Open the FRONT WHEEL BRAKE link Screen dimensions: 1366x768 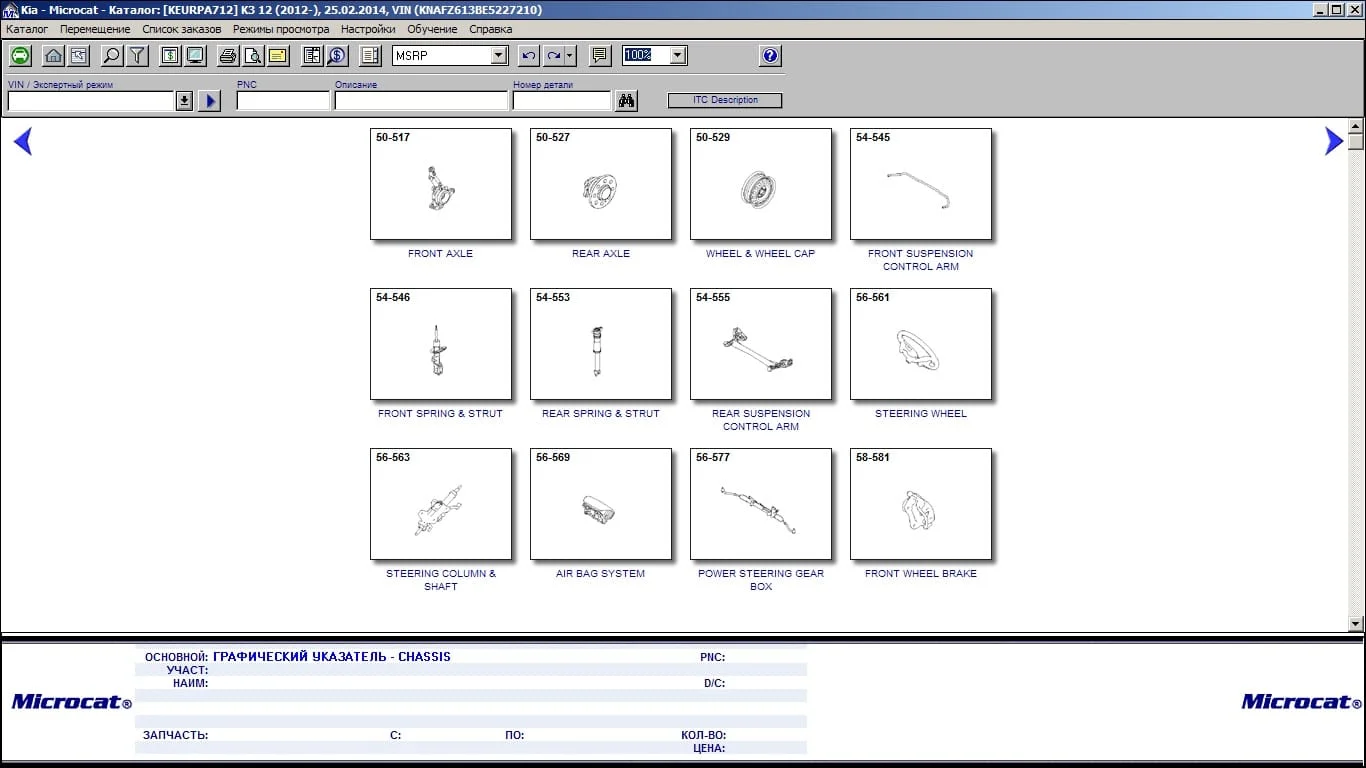pyautogui.click(x=920, y=574)
